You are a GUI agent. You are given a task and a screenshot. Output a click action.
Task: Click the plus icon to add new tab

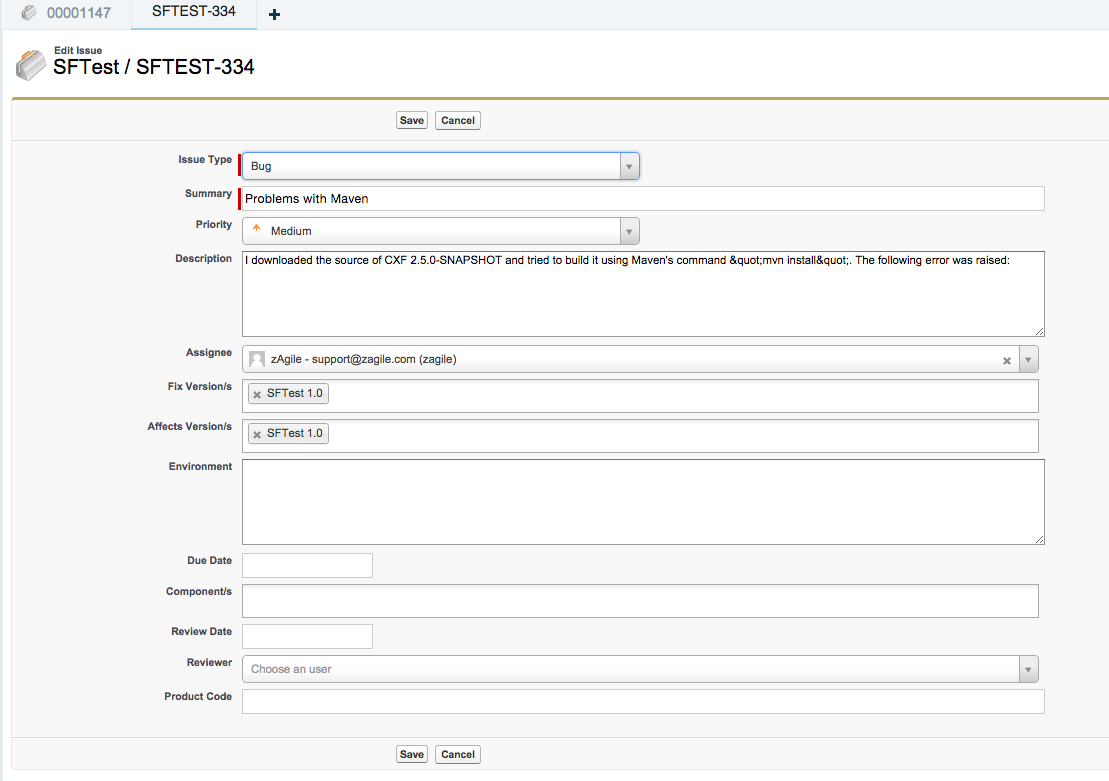coord(275,14)
